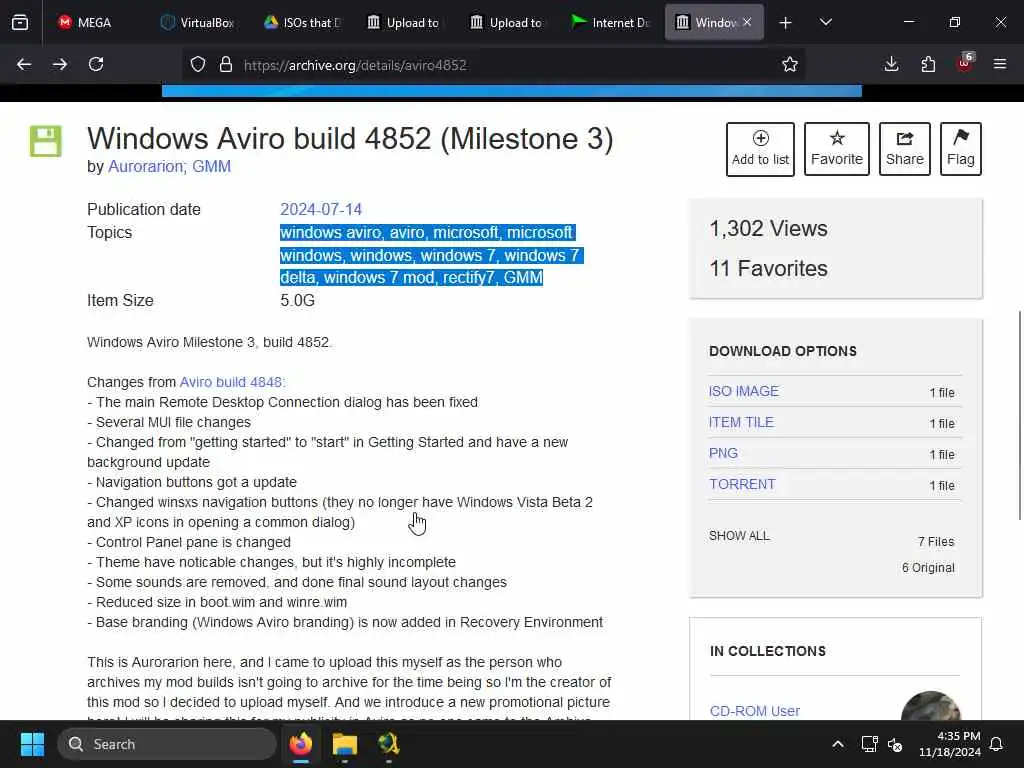Click the taskbar Search box
Viewport: 1024px width, 768px height.
coord(167,744)
